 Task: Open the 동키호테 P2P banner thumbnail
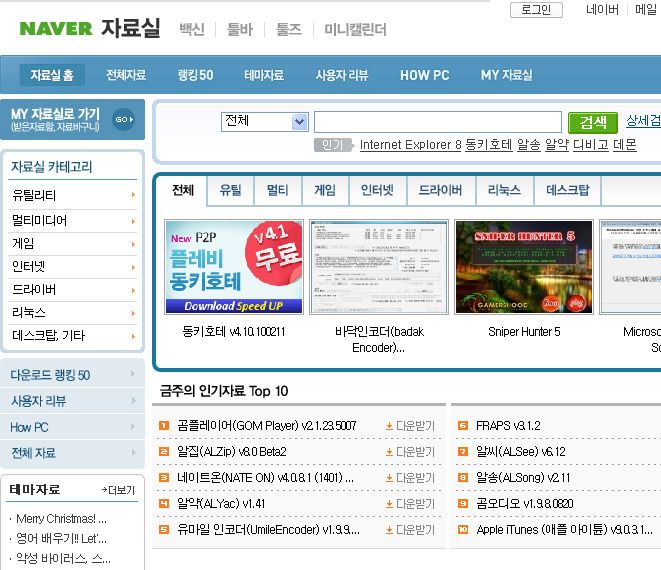click(x=234, y=267)
